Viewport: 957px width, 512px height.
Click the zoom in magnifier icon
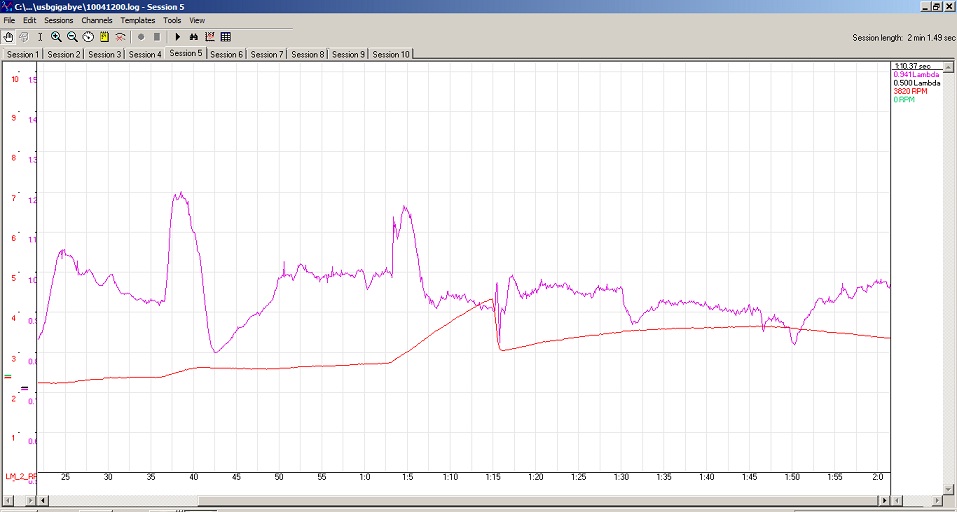[x=56, y=37]
